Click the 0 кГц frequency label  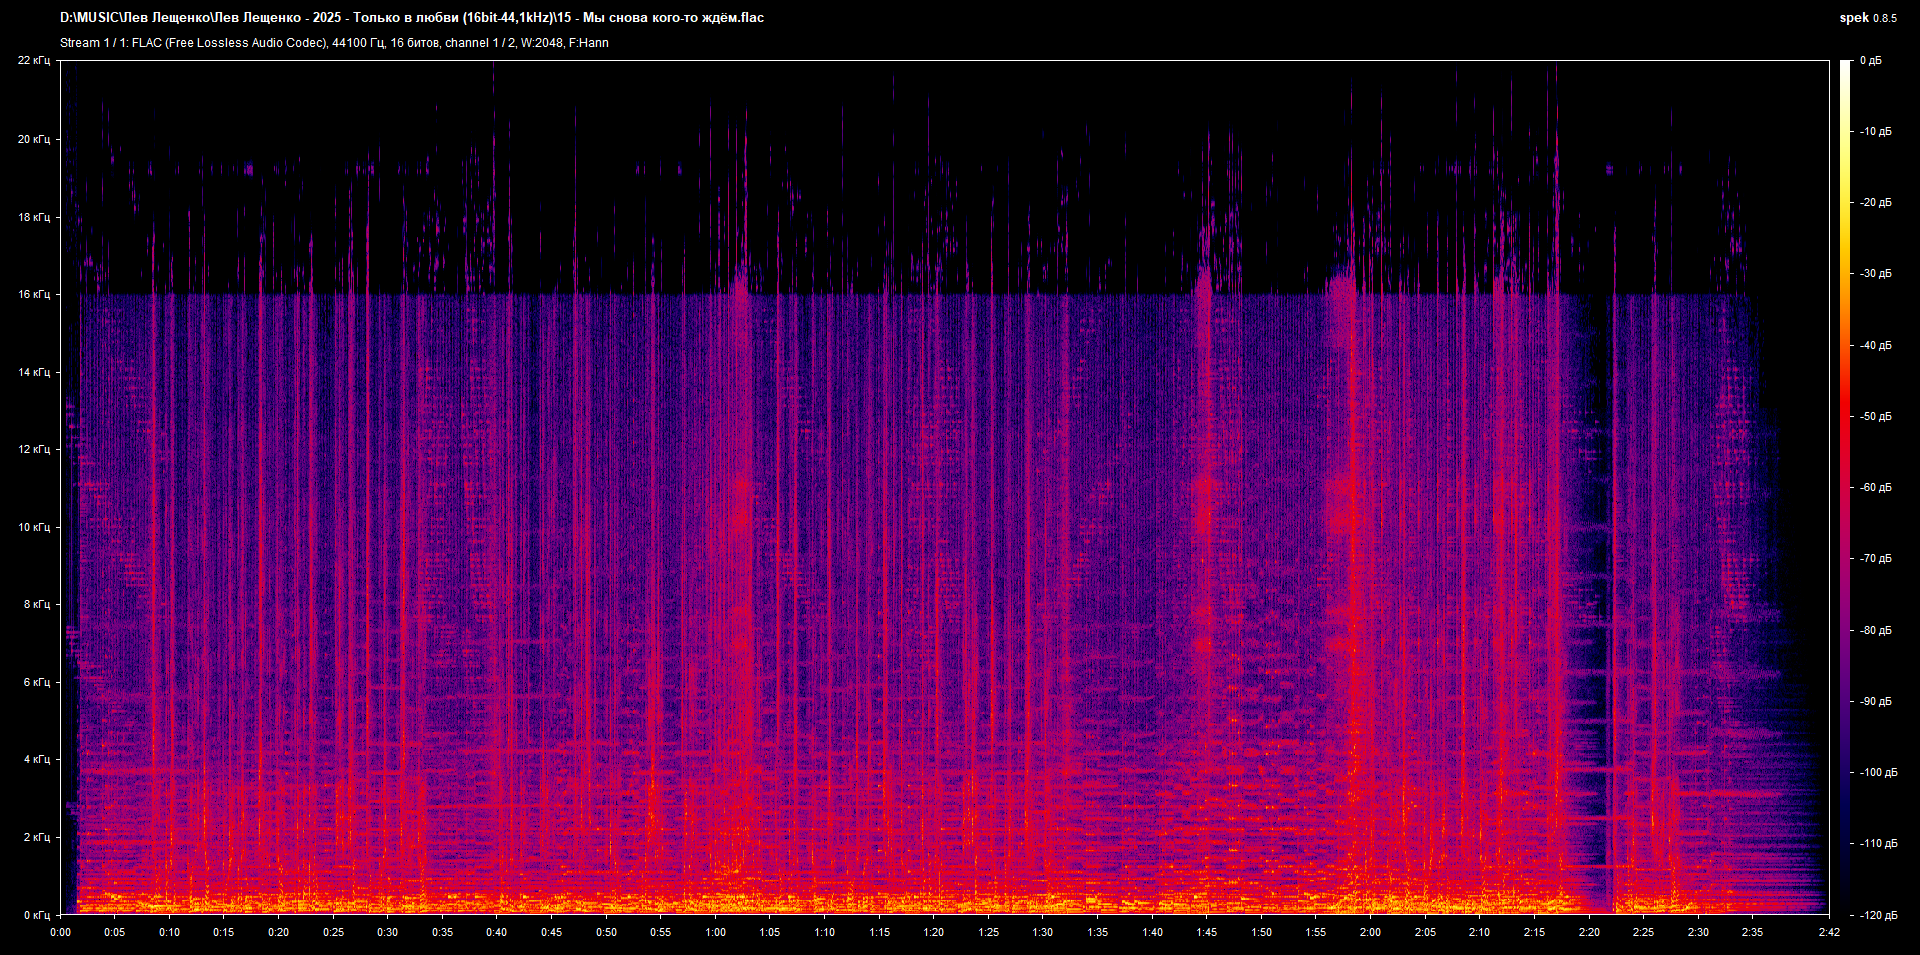[36, 915]
